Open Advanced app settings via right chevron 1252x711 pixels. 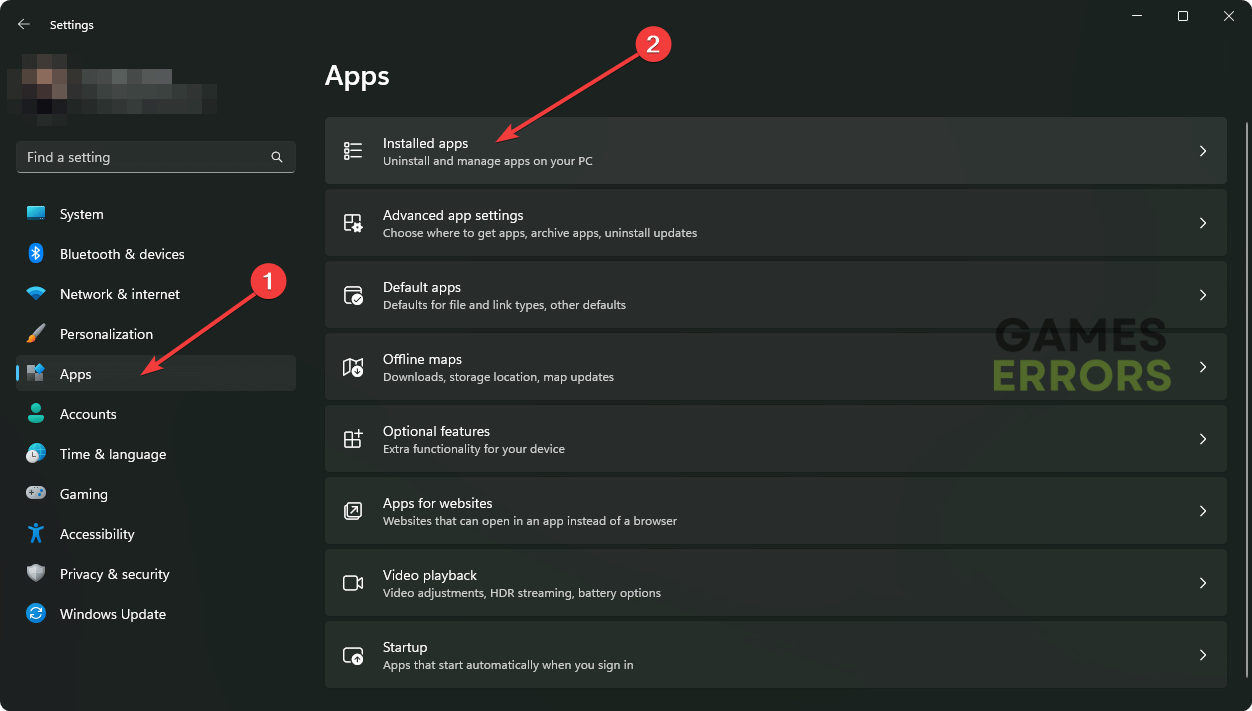pos(1203,223)
